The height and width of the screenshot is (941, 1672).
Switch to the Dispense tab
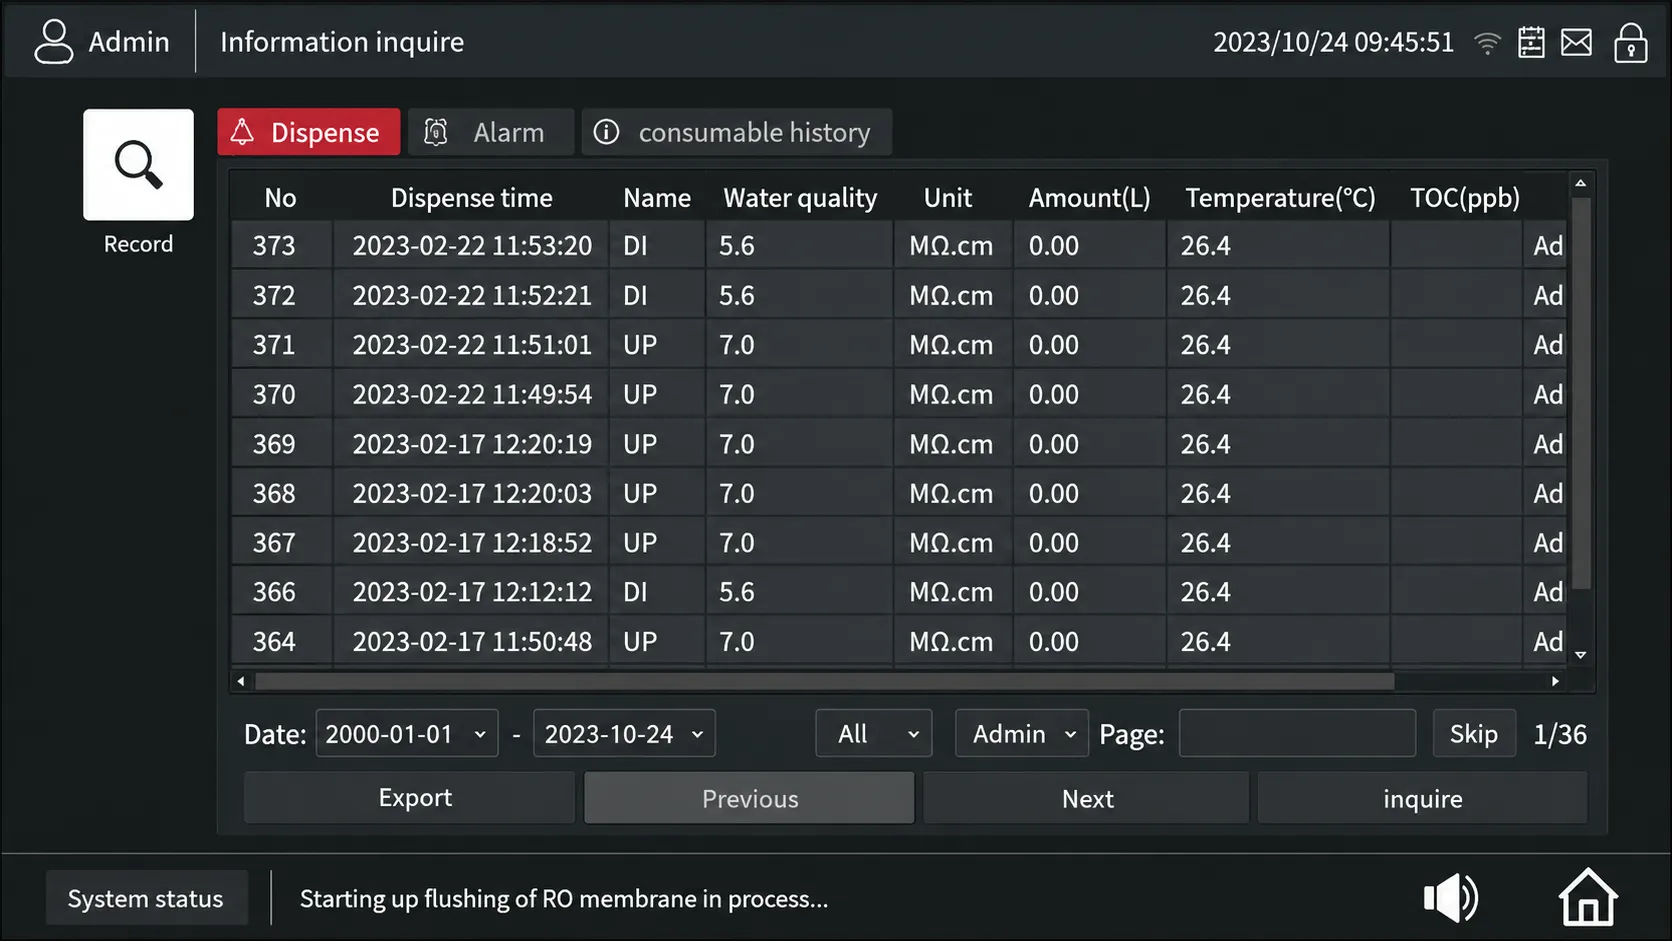[x=309, y=132]
